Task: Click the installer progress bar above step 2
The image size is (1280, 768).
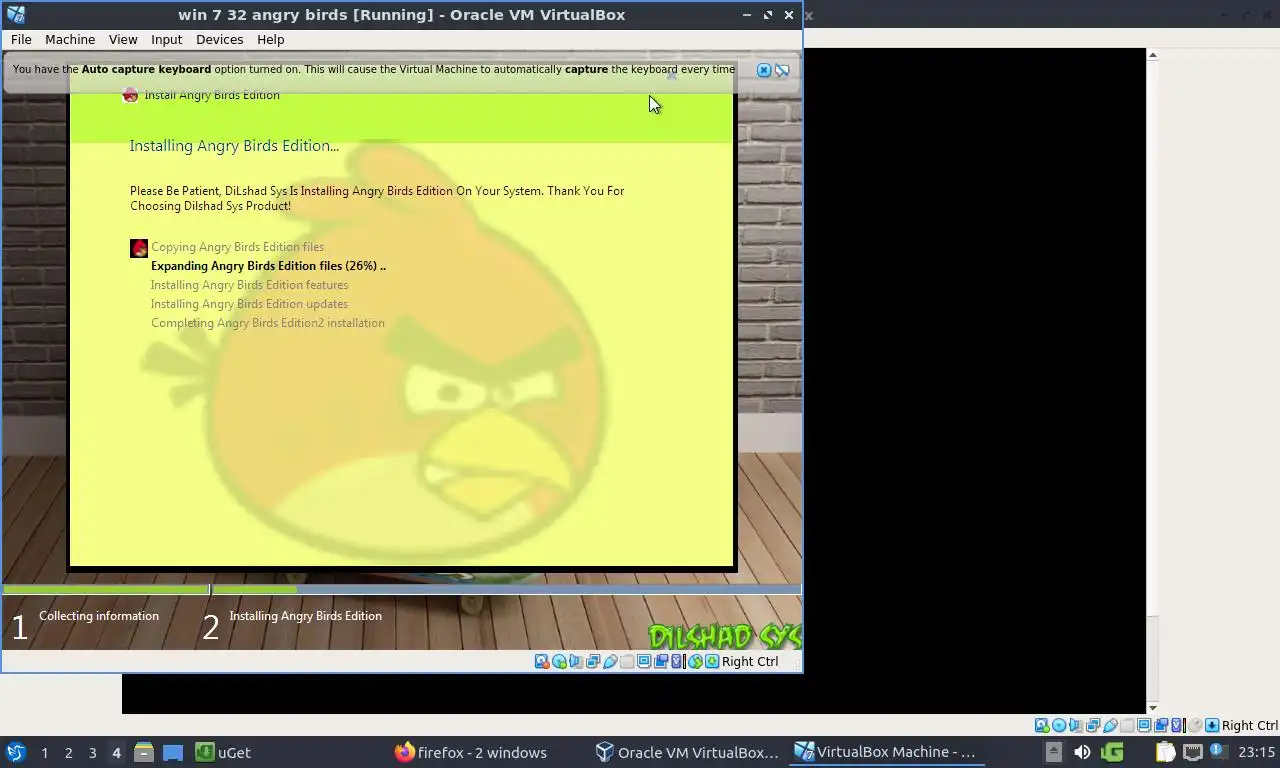Action: click(x=506, y=589)
